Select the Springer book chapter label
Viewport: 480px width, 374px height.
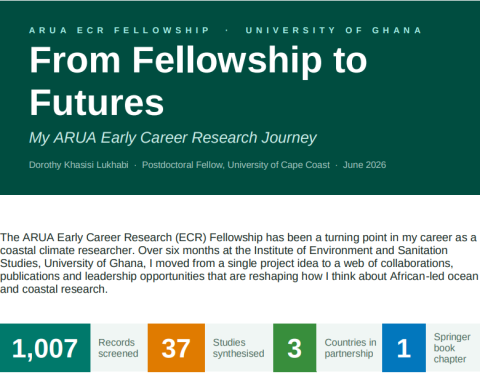click(452, 348)
